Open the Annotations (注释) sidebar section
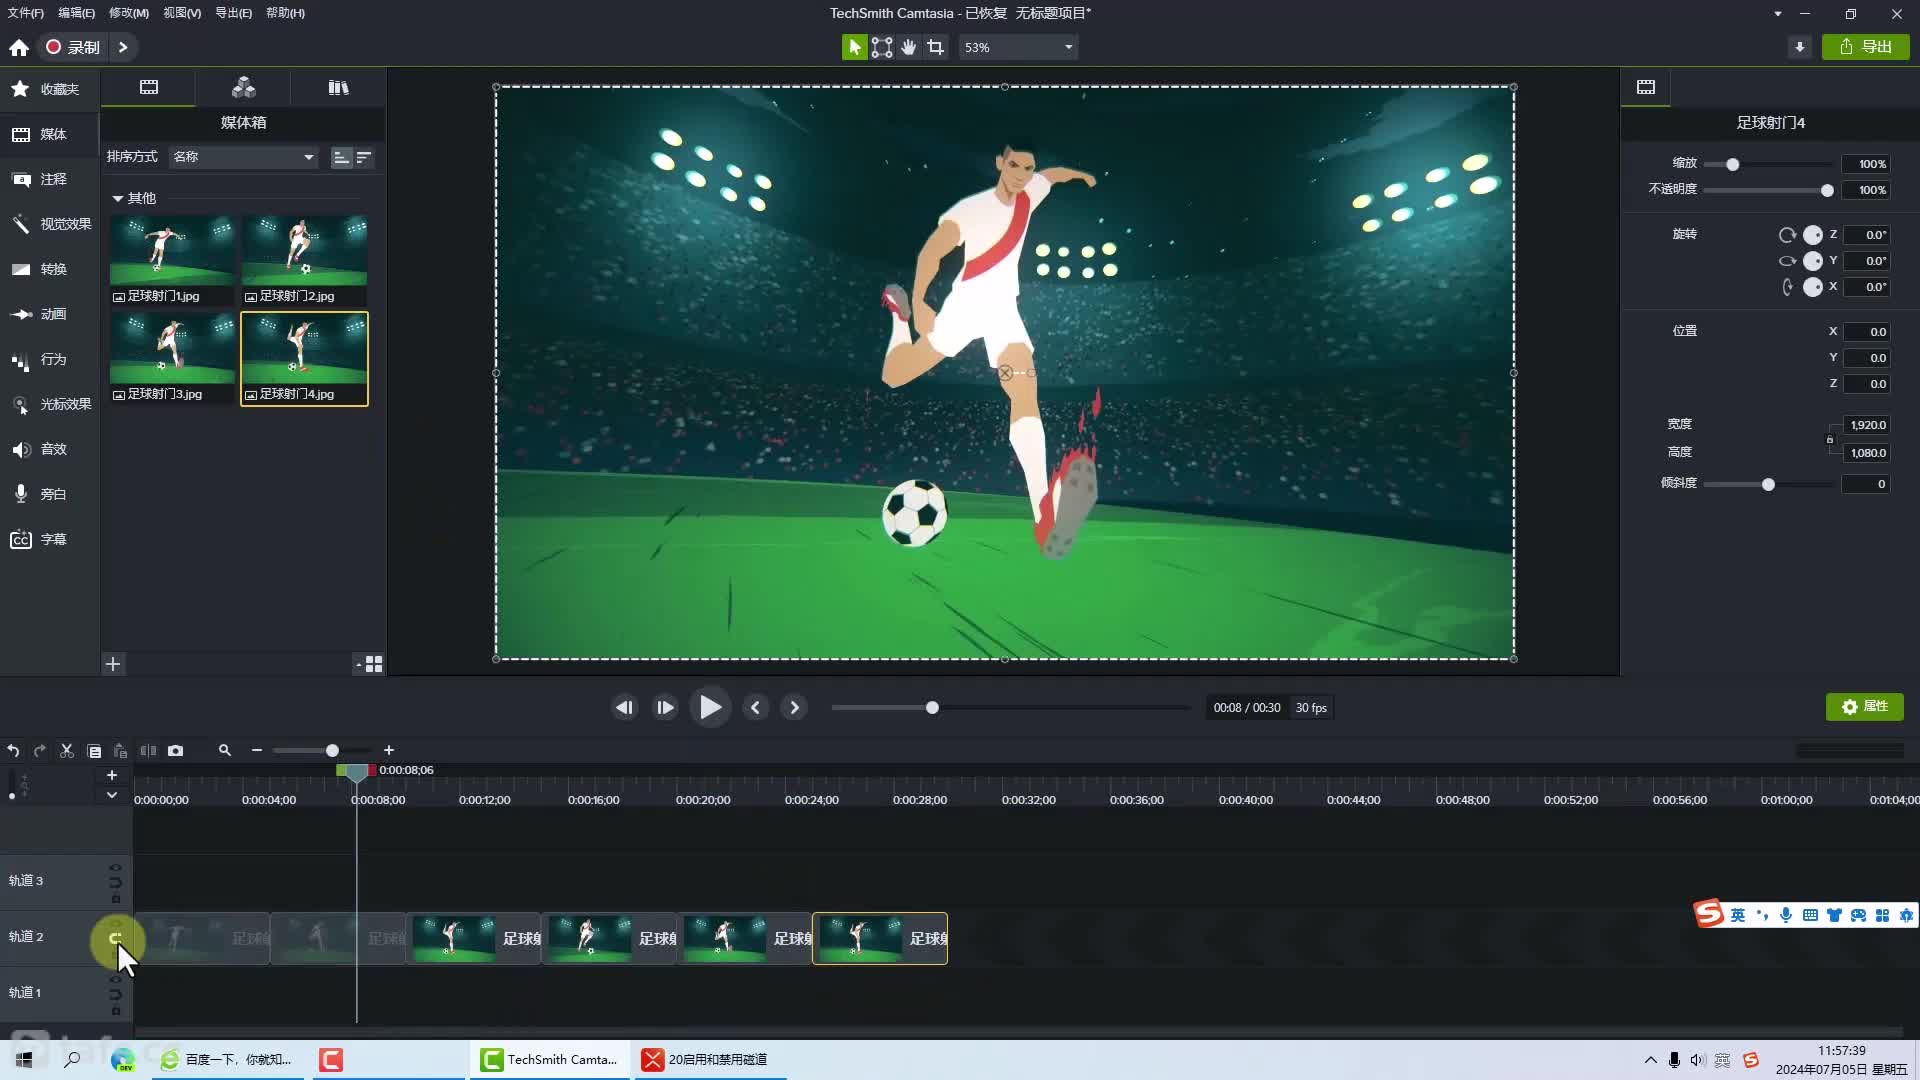Viewport: 1920px width, 1080px height. 50,179
